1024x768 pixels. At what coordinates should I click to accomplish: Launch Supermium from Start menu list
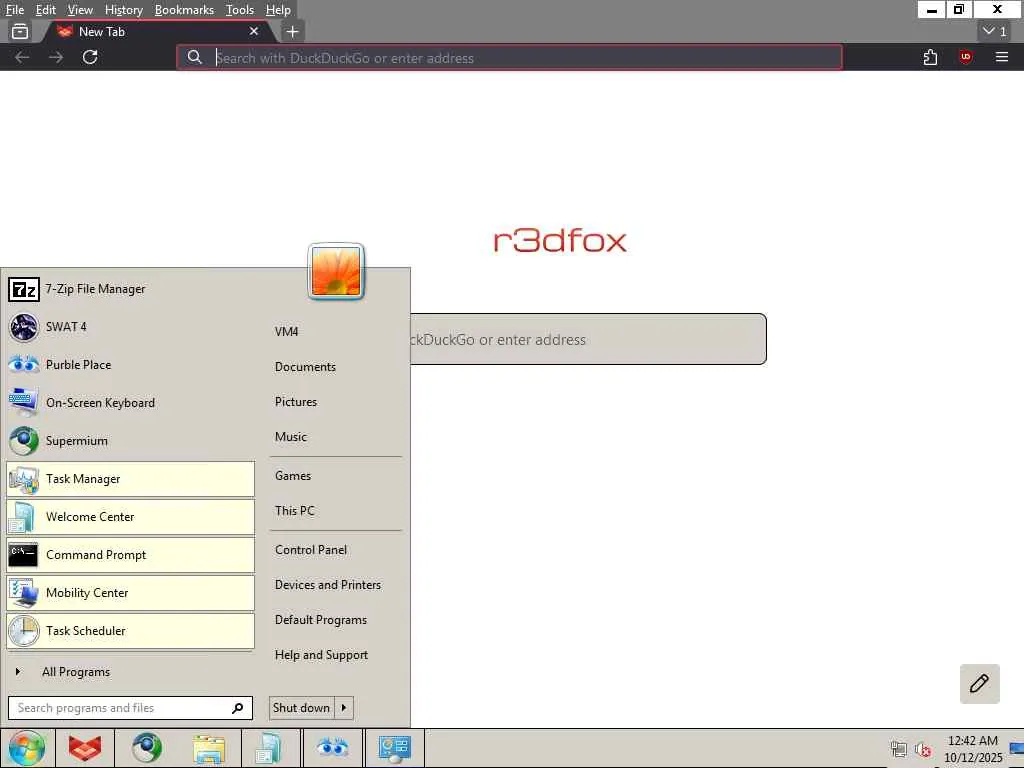coord(130,441)
